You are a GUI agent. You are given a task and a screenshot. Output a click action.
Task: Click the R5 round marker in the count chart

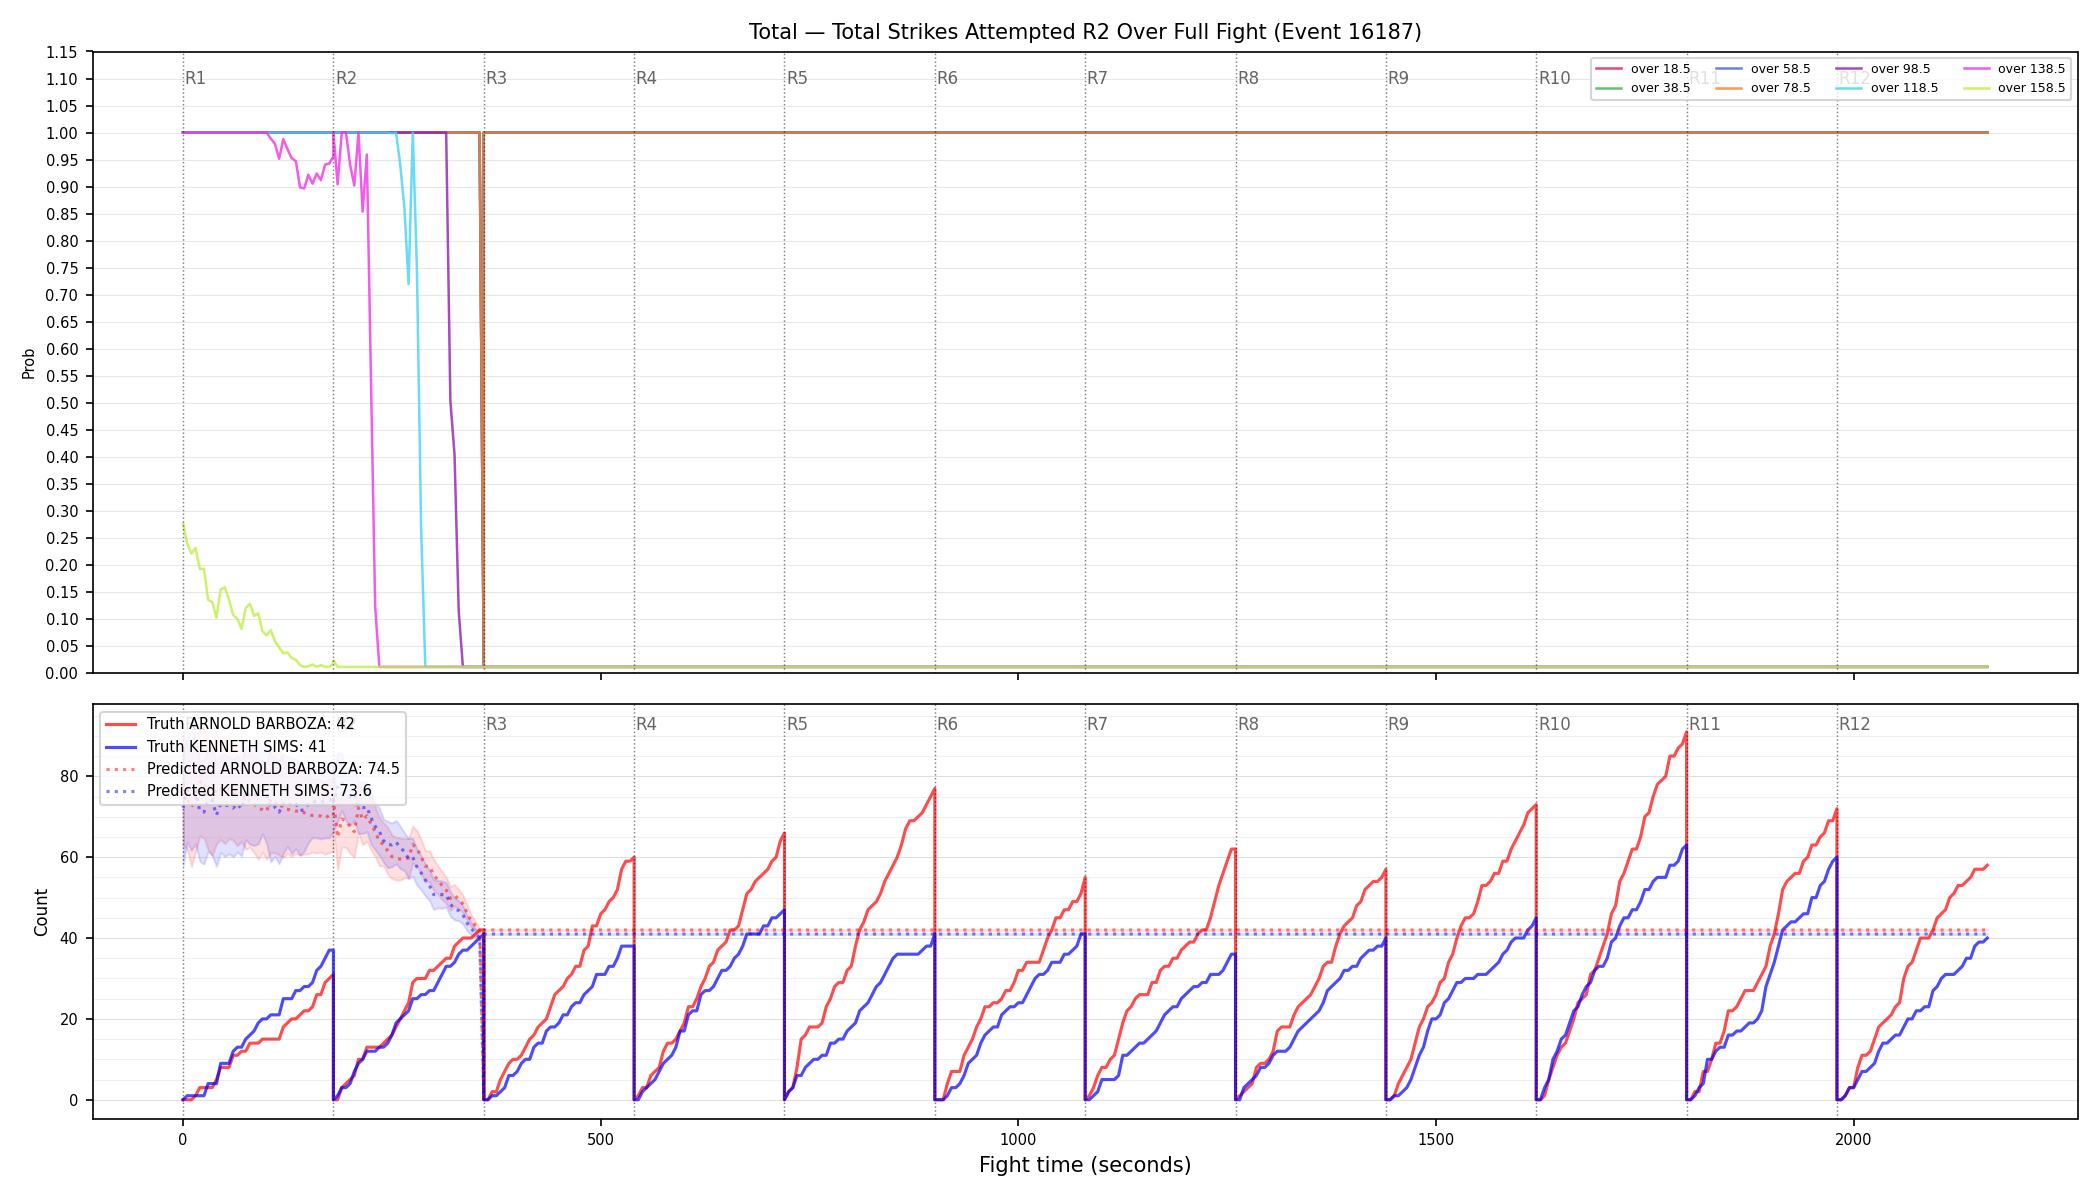(x=797, y=724)
